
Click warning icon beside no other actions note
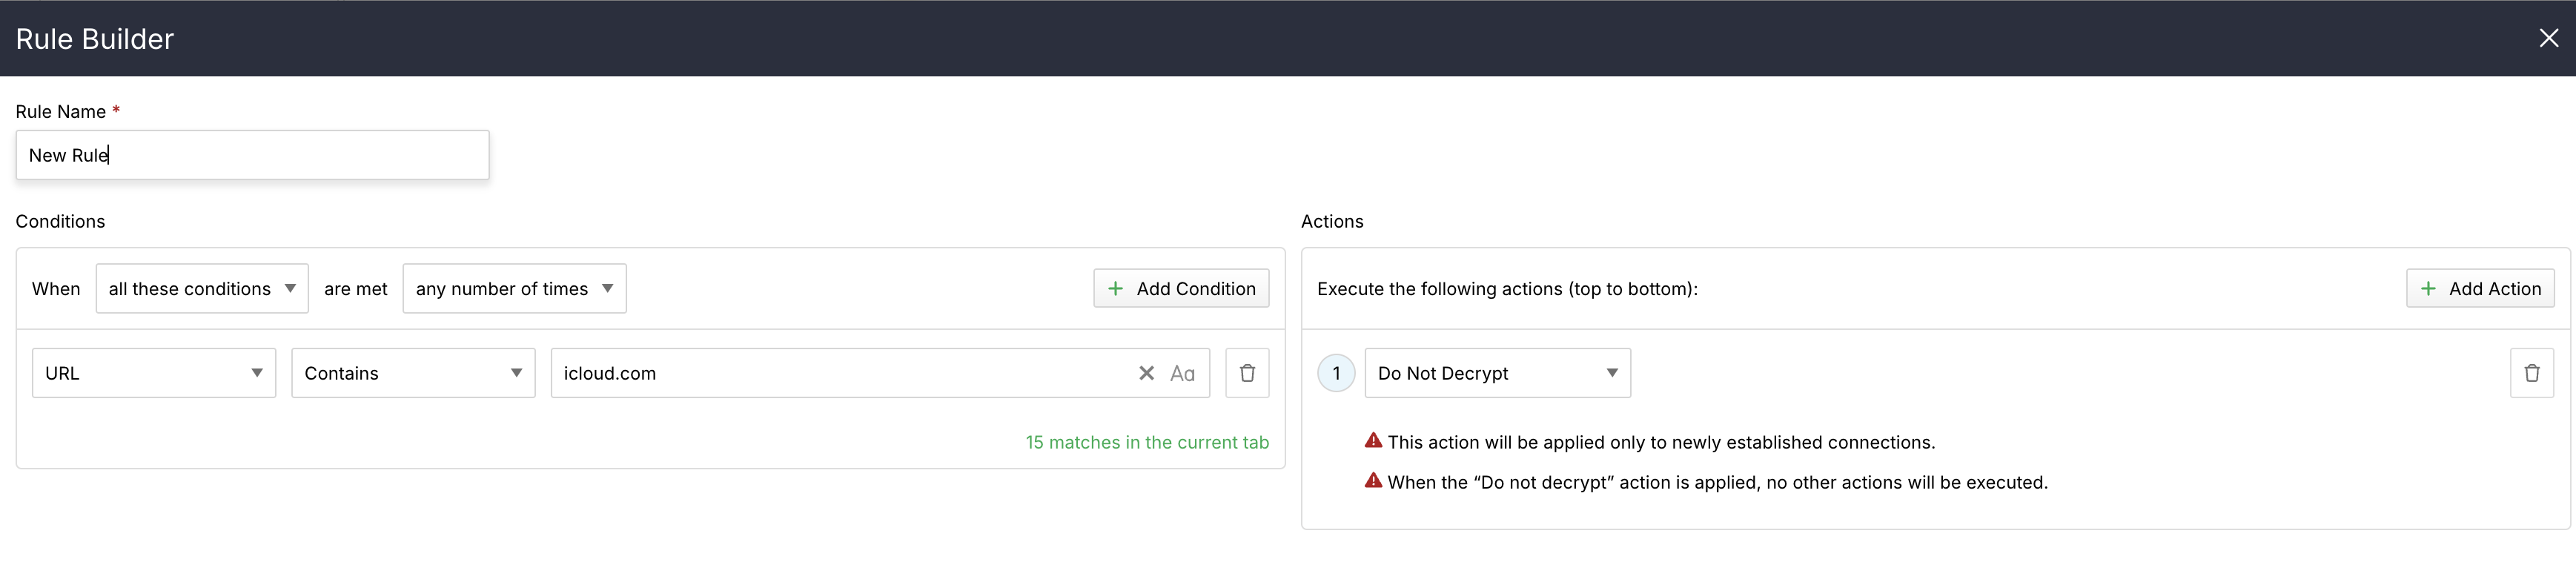coord(1374,481)
